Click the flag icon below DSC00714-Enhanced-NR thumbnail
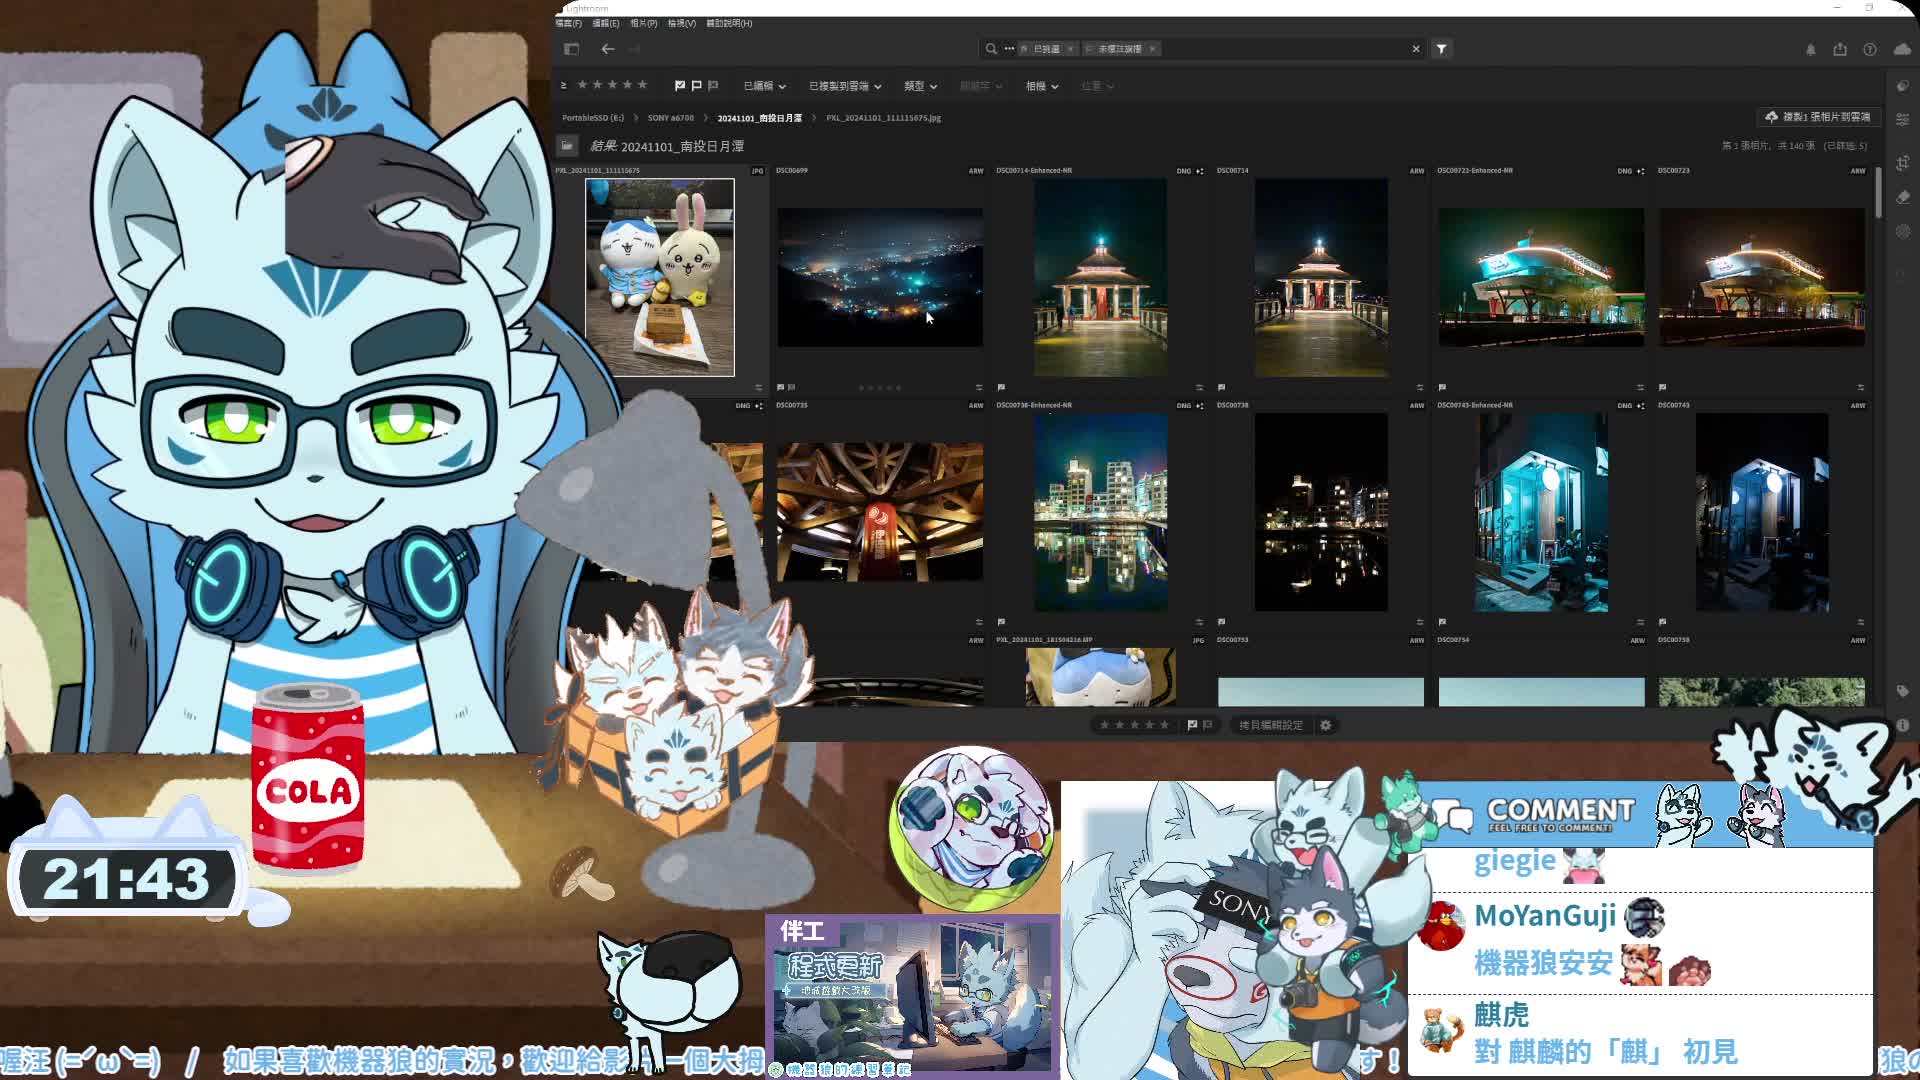1920x1080 pixels. (1001, 387)
